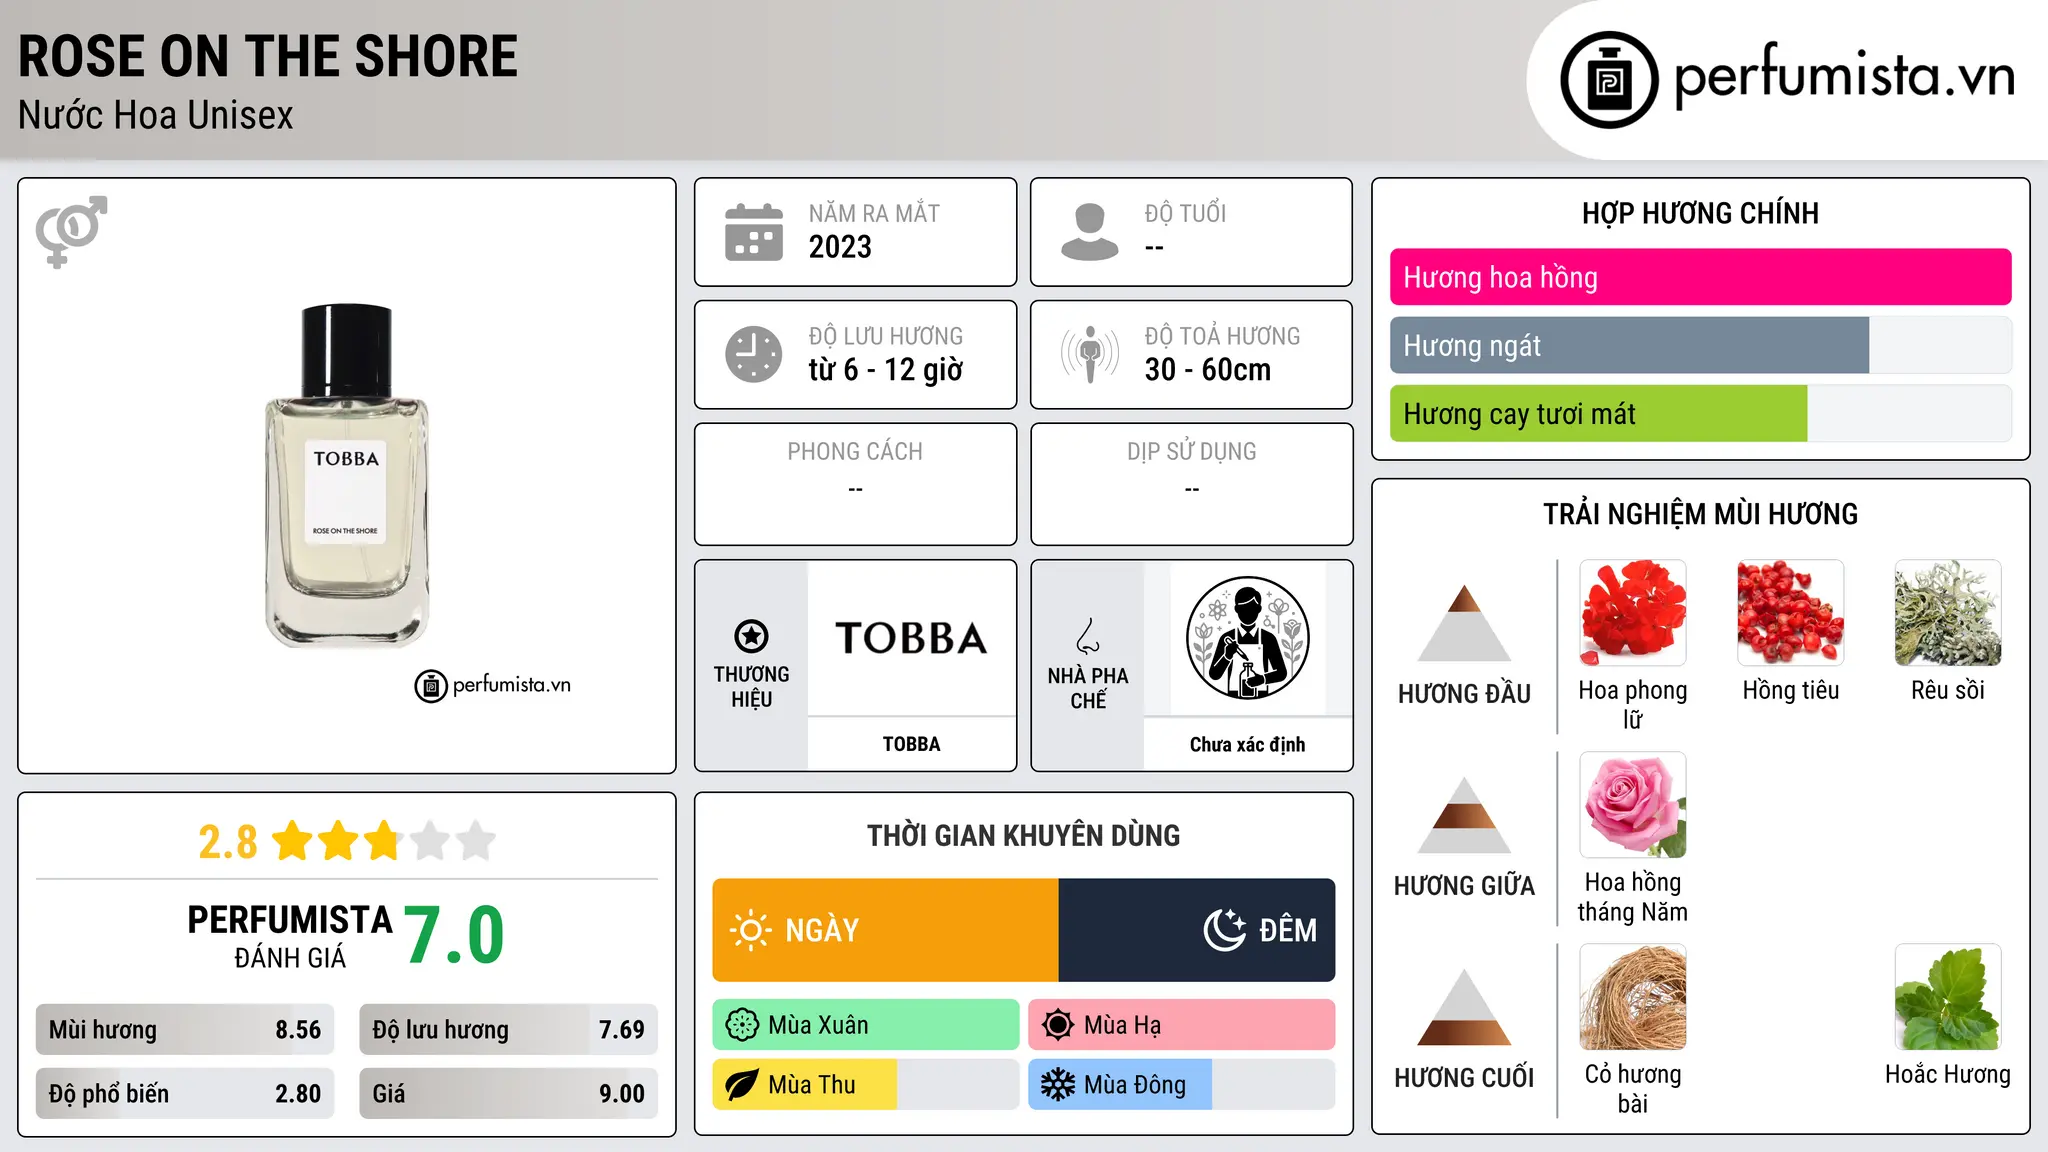Screen dimensions: 2048x1152
Task: Select the pink Hương hoa hồng accord bar
Action: click(x=1701, y=277)
